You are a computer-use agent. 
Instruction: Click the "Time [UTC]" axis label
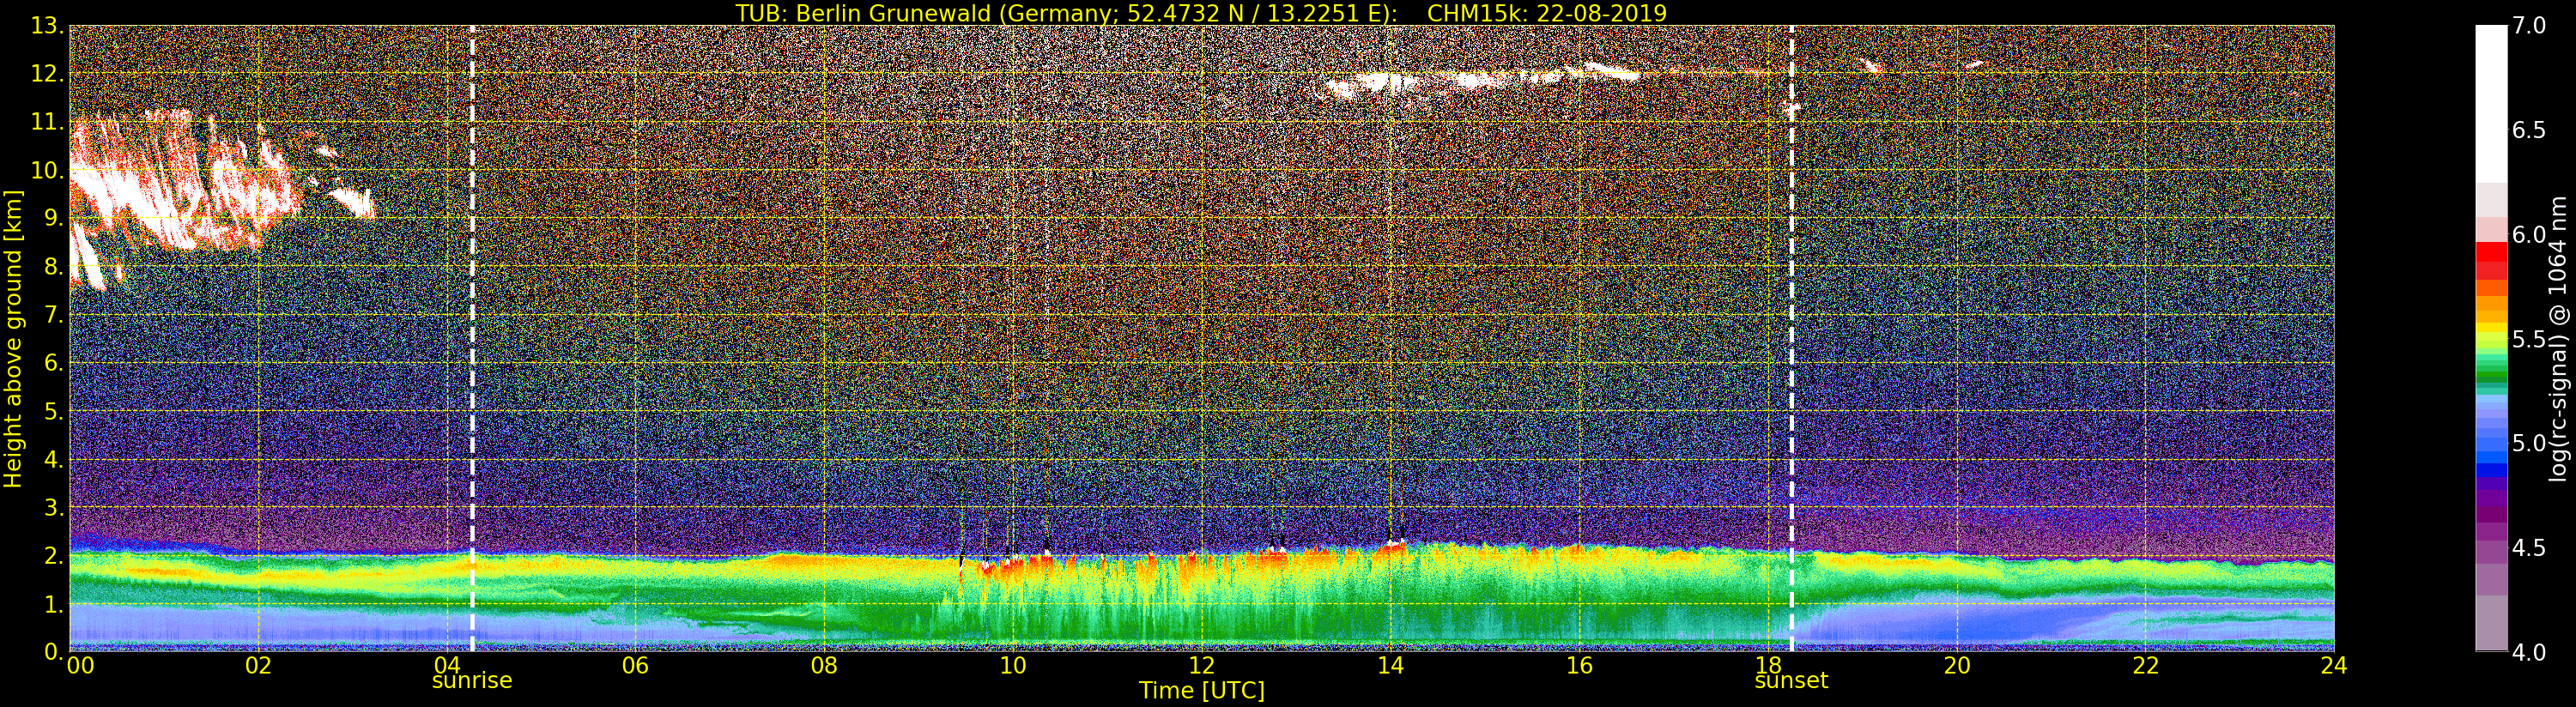[x=1202, y=690]
